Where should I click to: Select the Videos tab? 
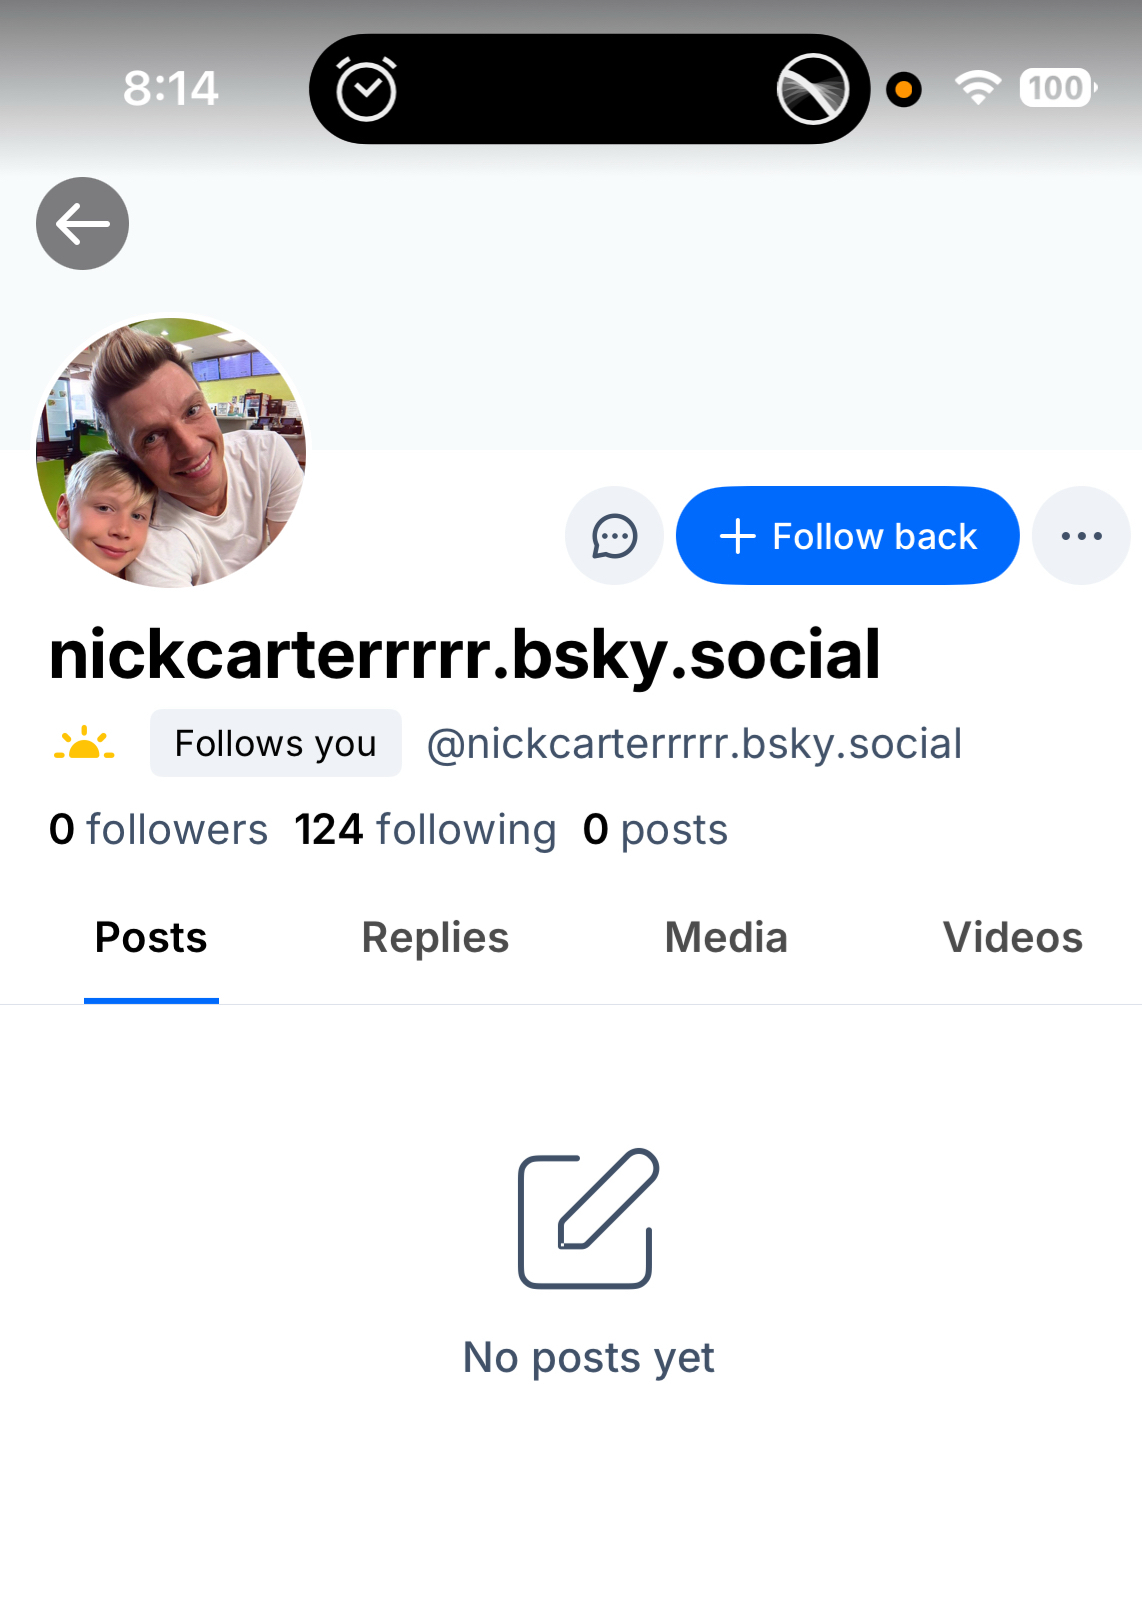(1012, 938)
